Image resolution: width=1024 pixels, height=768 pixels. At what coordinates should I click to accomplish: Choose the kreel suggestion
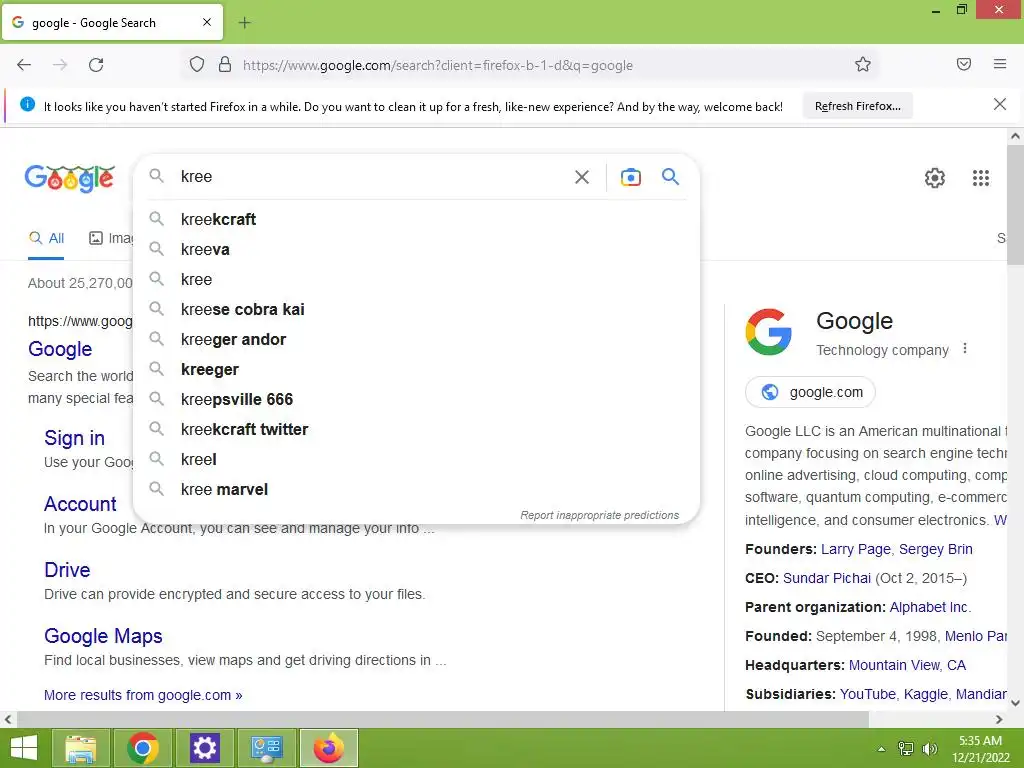coord(416,460)
